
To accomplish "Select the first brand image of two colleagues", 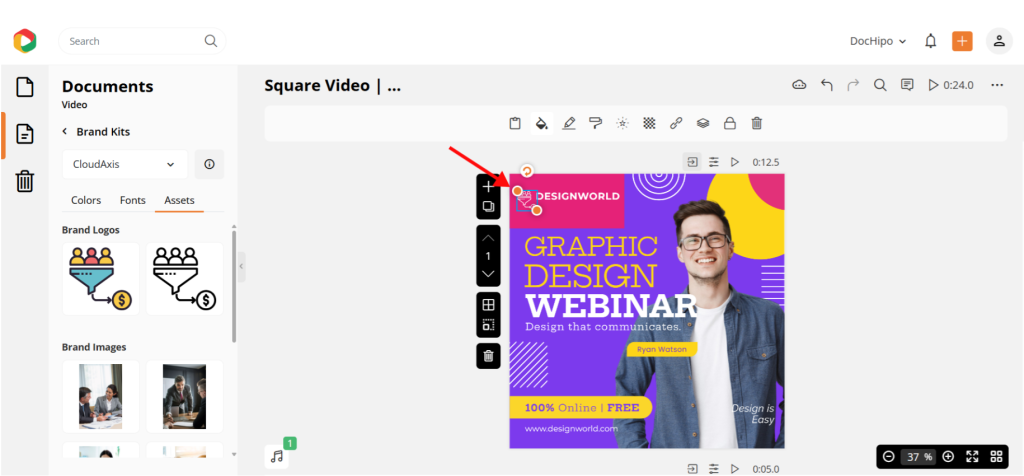I will point(101,396).
